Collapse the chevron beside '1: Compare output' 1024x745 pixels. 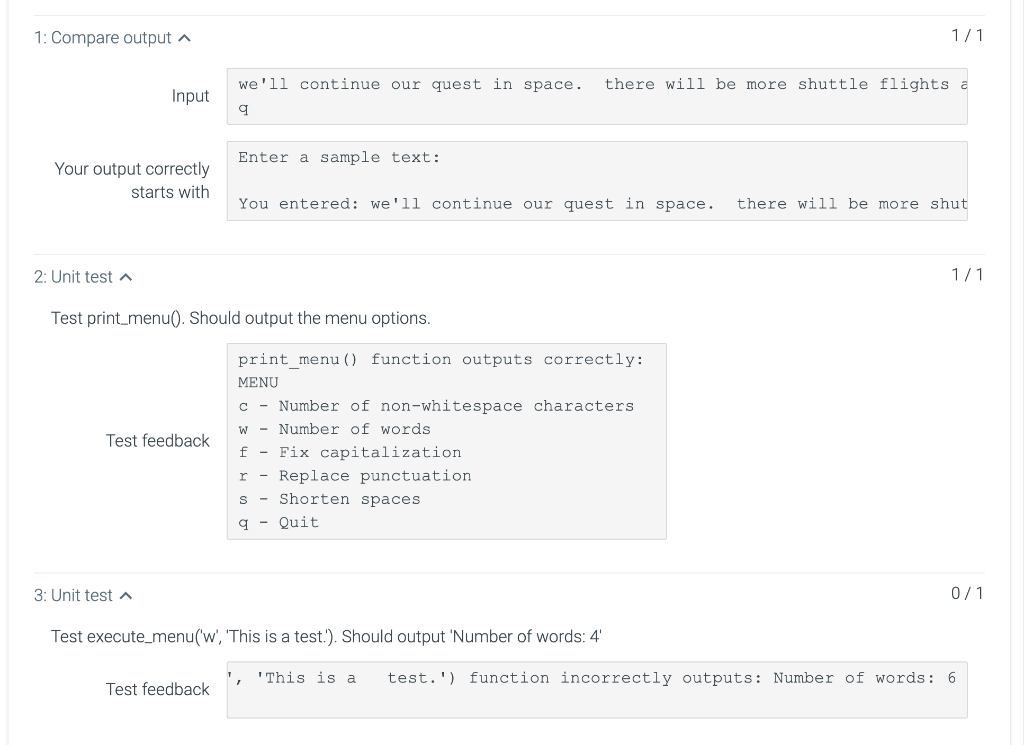click(184, 38)
